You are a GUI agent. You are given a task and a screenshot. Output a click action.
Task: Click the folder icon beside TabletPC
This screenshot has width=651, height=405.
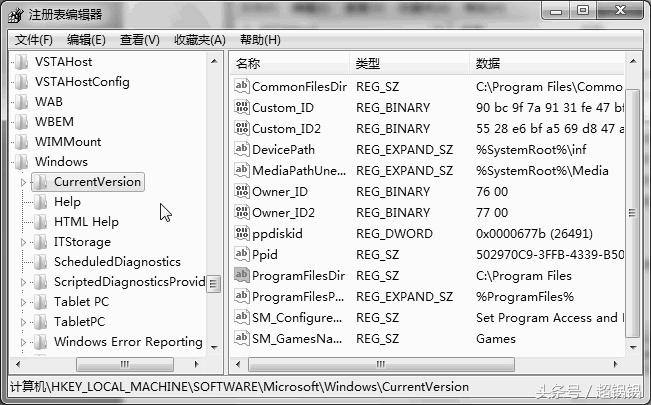point(41,322)
